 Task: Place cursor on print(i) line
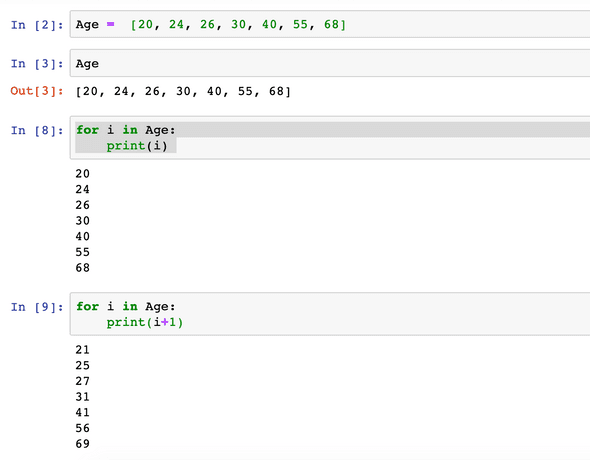(x=137, y=146)
